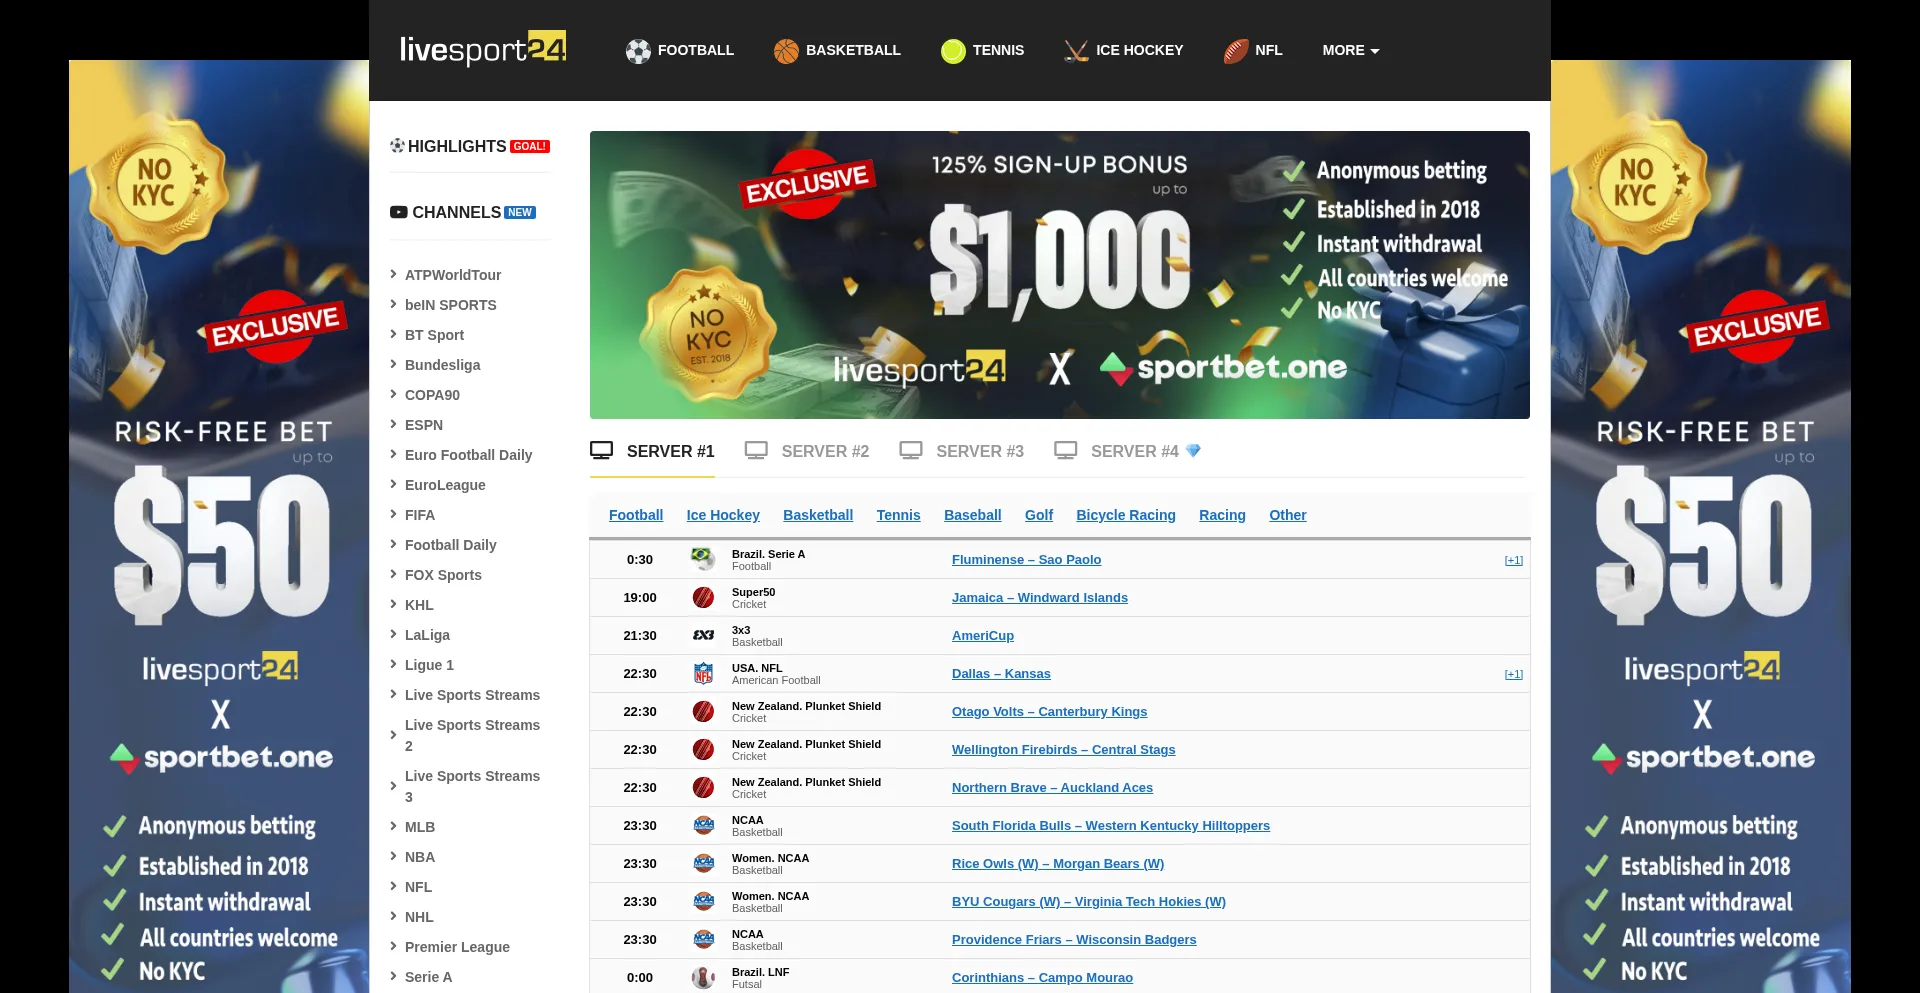Switch to SERVER #2 tab
1920x993 pixels.
click(x=807, y=451)
